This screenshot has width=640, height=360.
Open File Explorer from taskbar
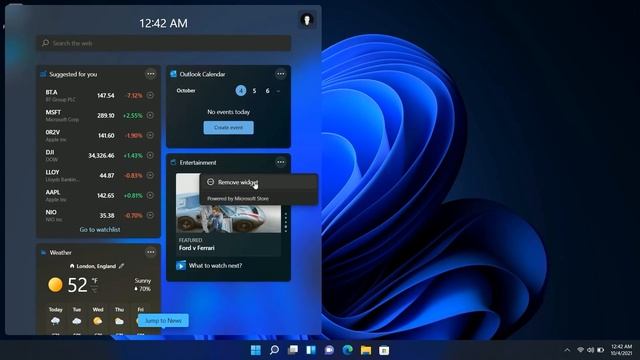pyautogui.click(x=366, y=350)
